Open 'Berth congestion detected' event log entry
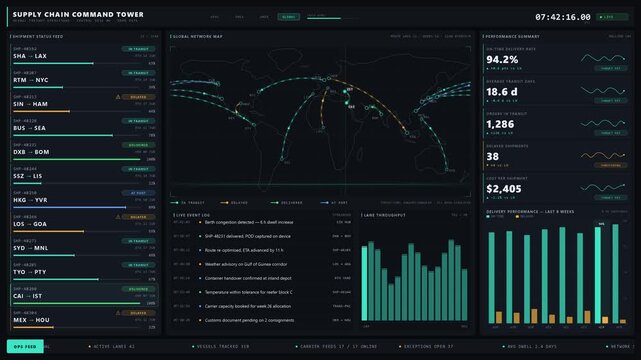Screen dimensions: 641x360 point(262,222)
